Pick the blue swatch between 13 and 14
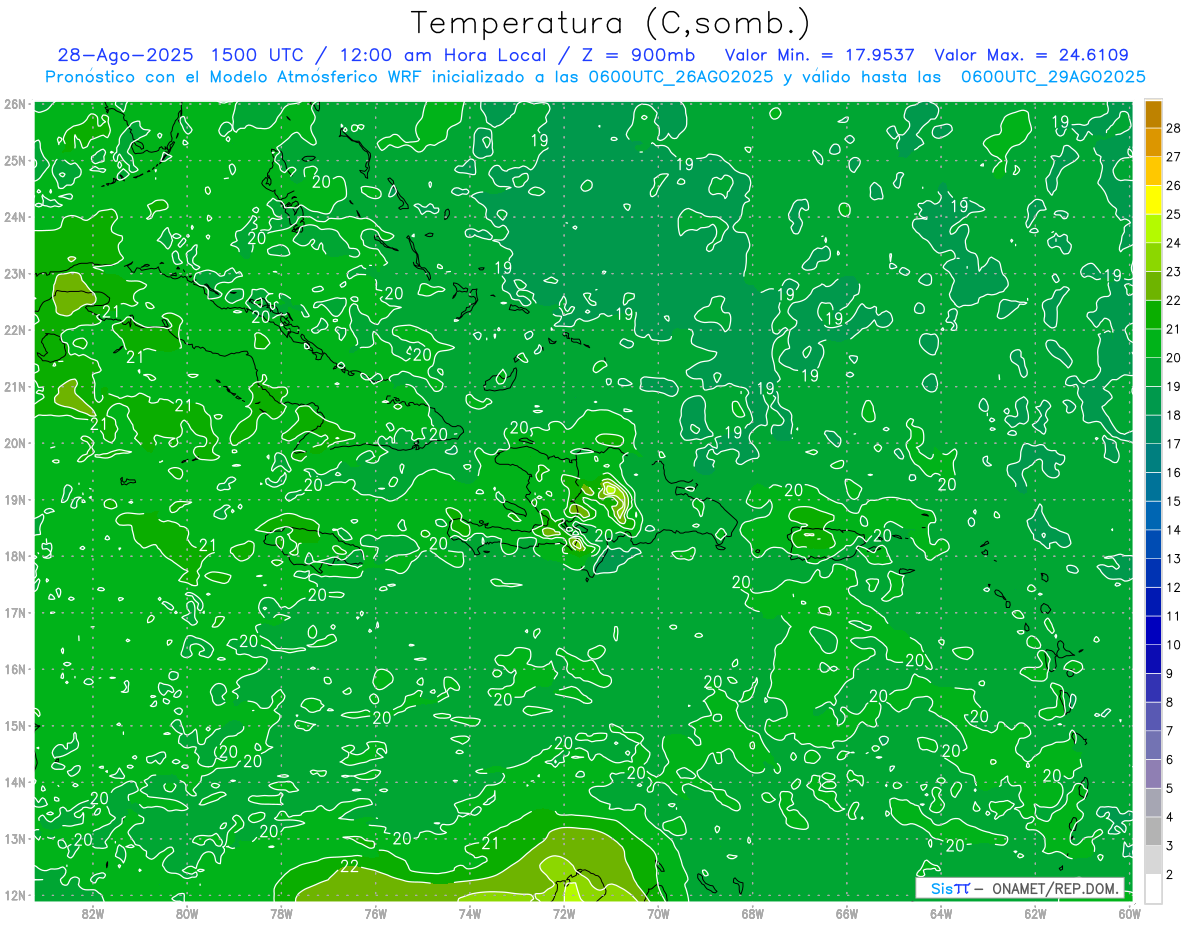1200x927 pixels. coord(1153,545)
